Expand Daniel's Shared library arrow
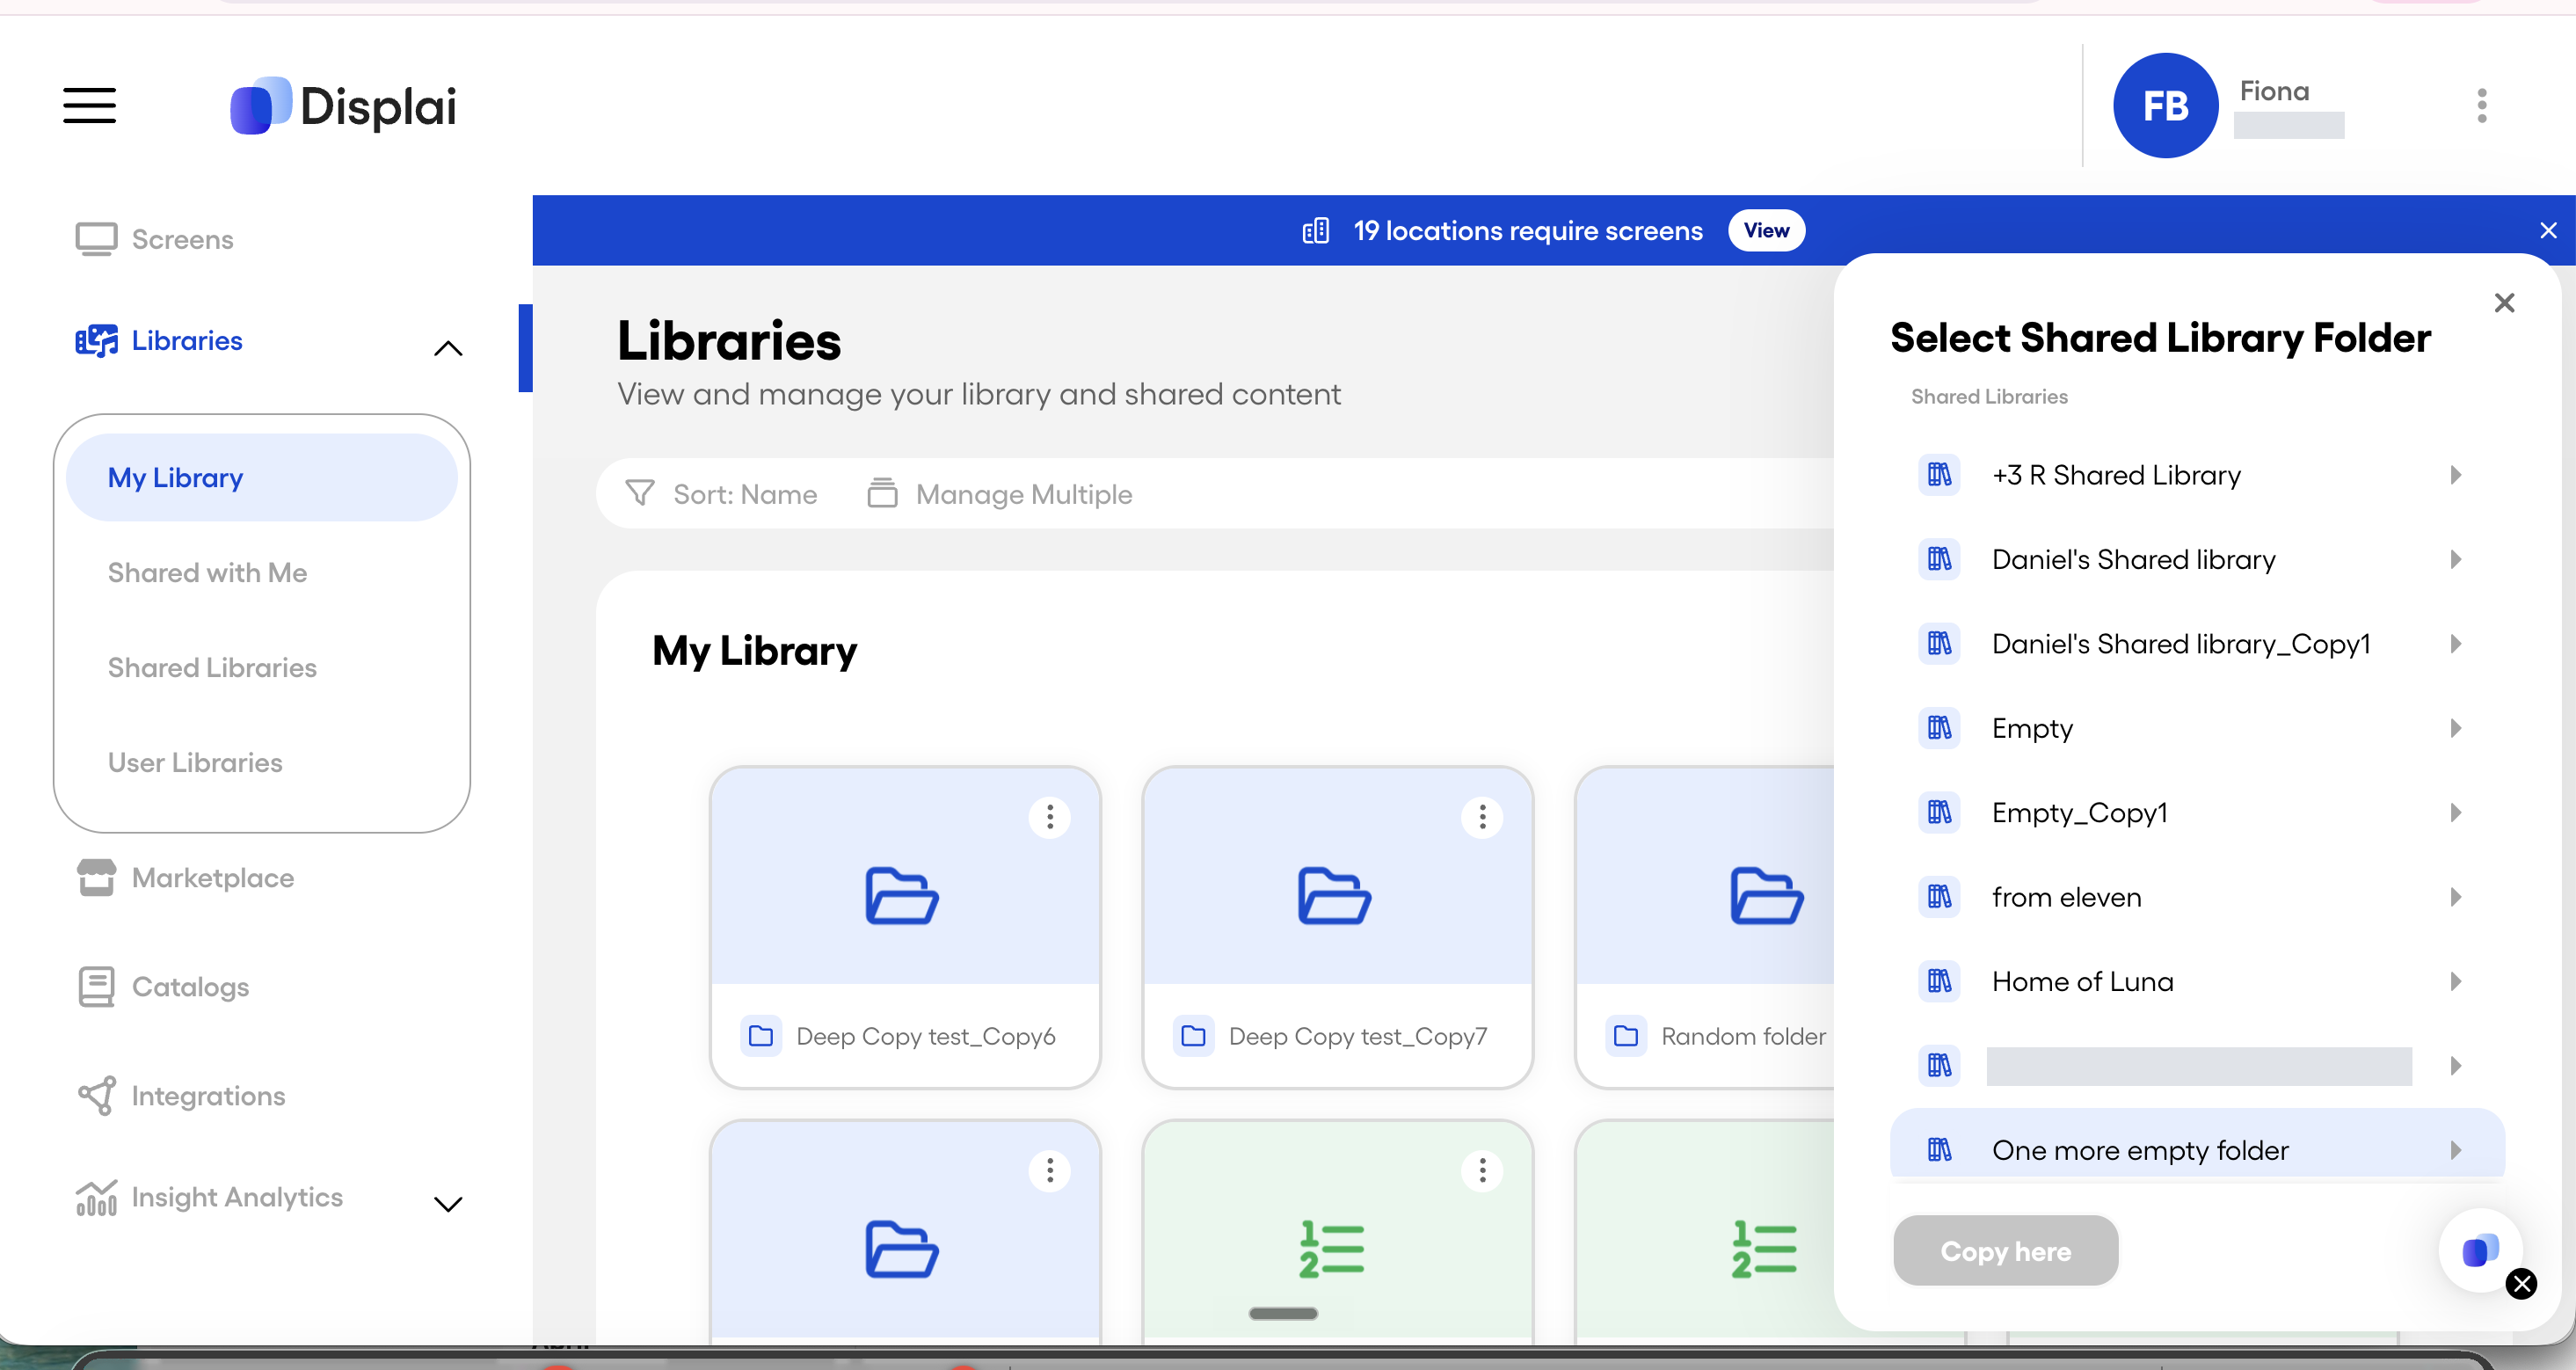2576x1370 pixels. click(2456, 559)
